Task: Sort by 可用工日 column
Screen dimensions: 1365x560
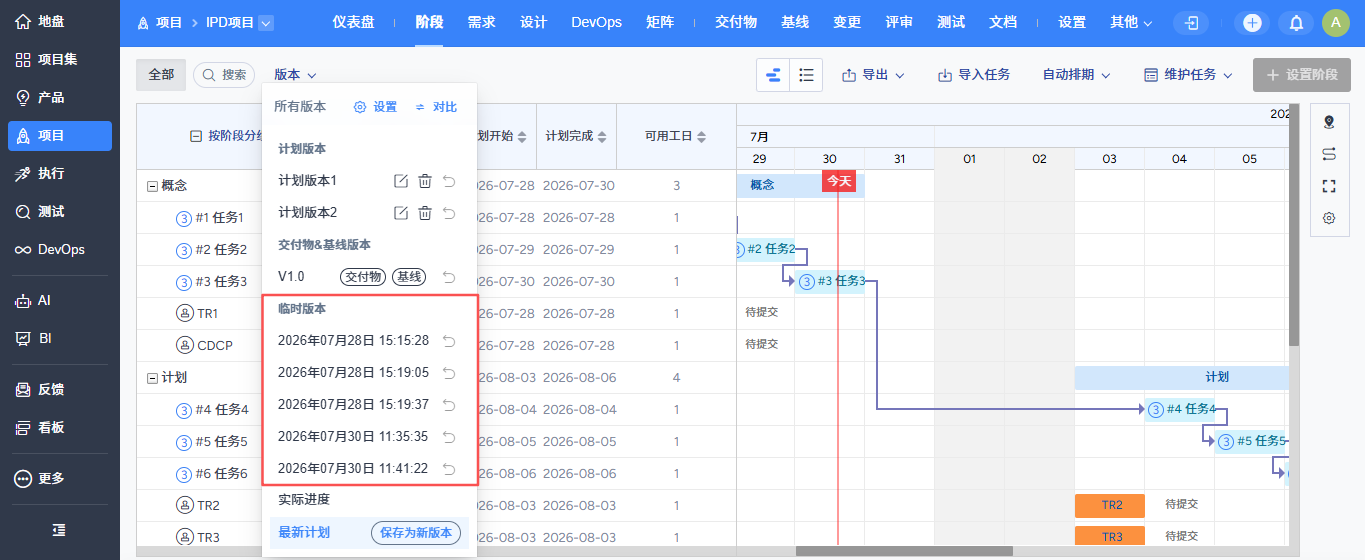Action: pyautogui.click(x=676, y=136)
